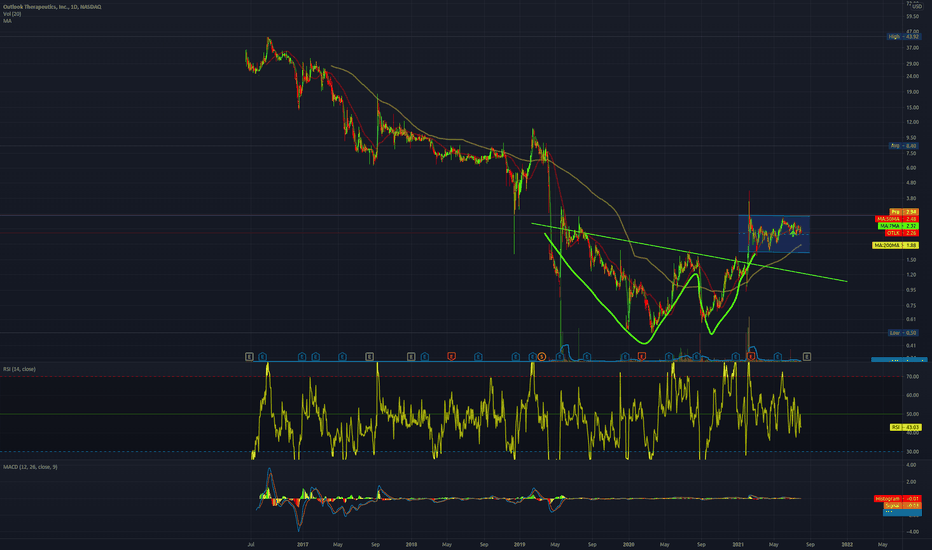The width and height of the screenshot is (932, 550).
Task: Click the 37.00 price scale value
Action: (x=912, y=48)
